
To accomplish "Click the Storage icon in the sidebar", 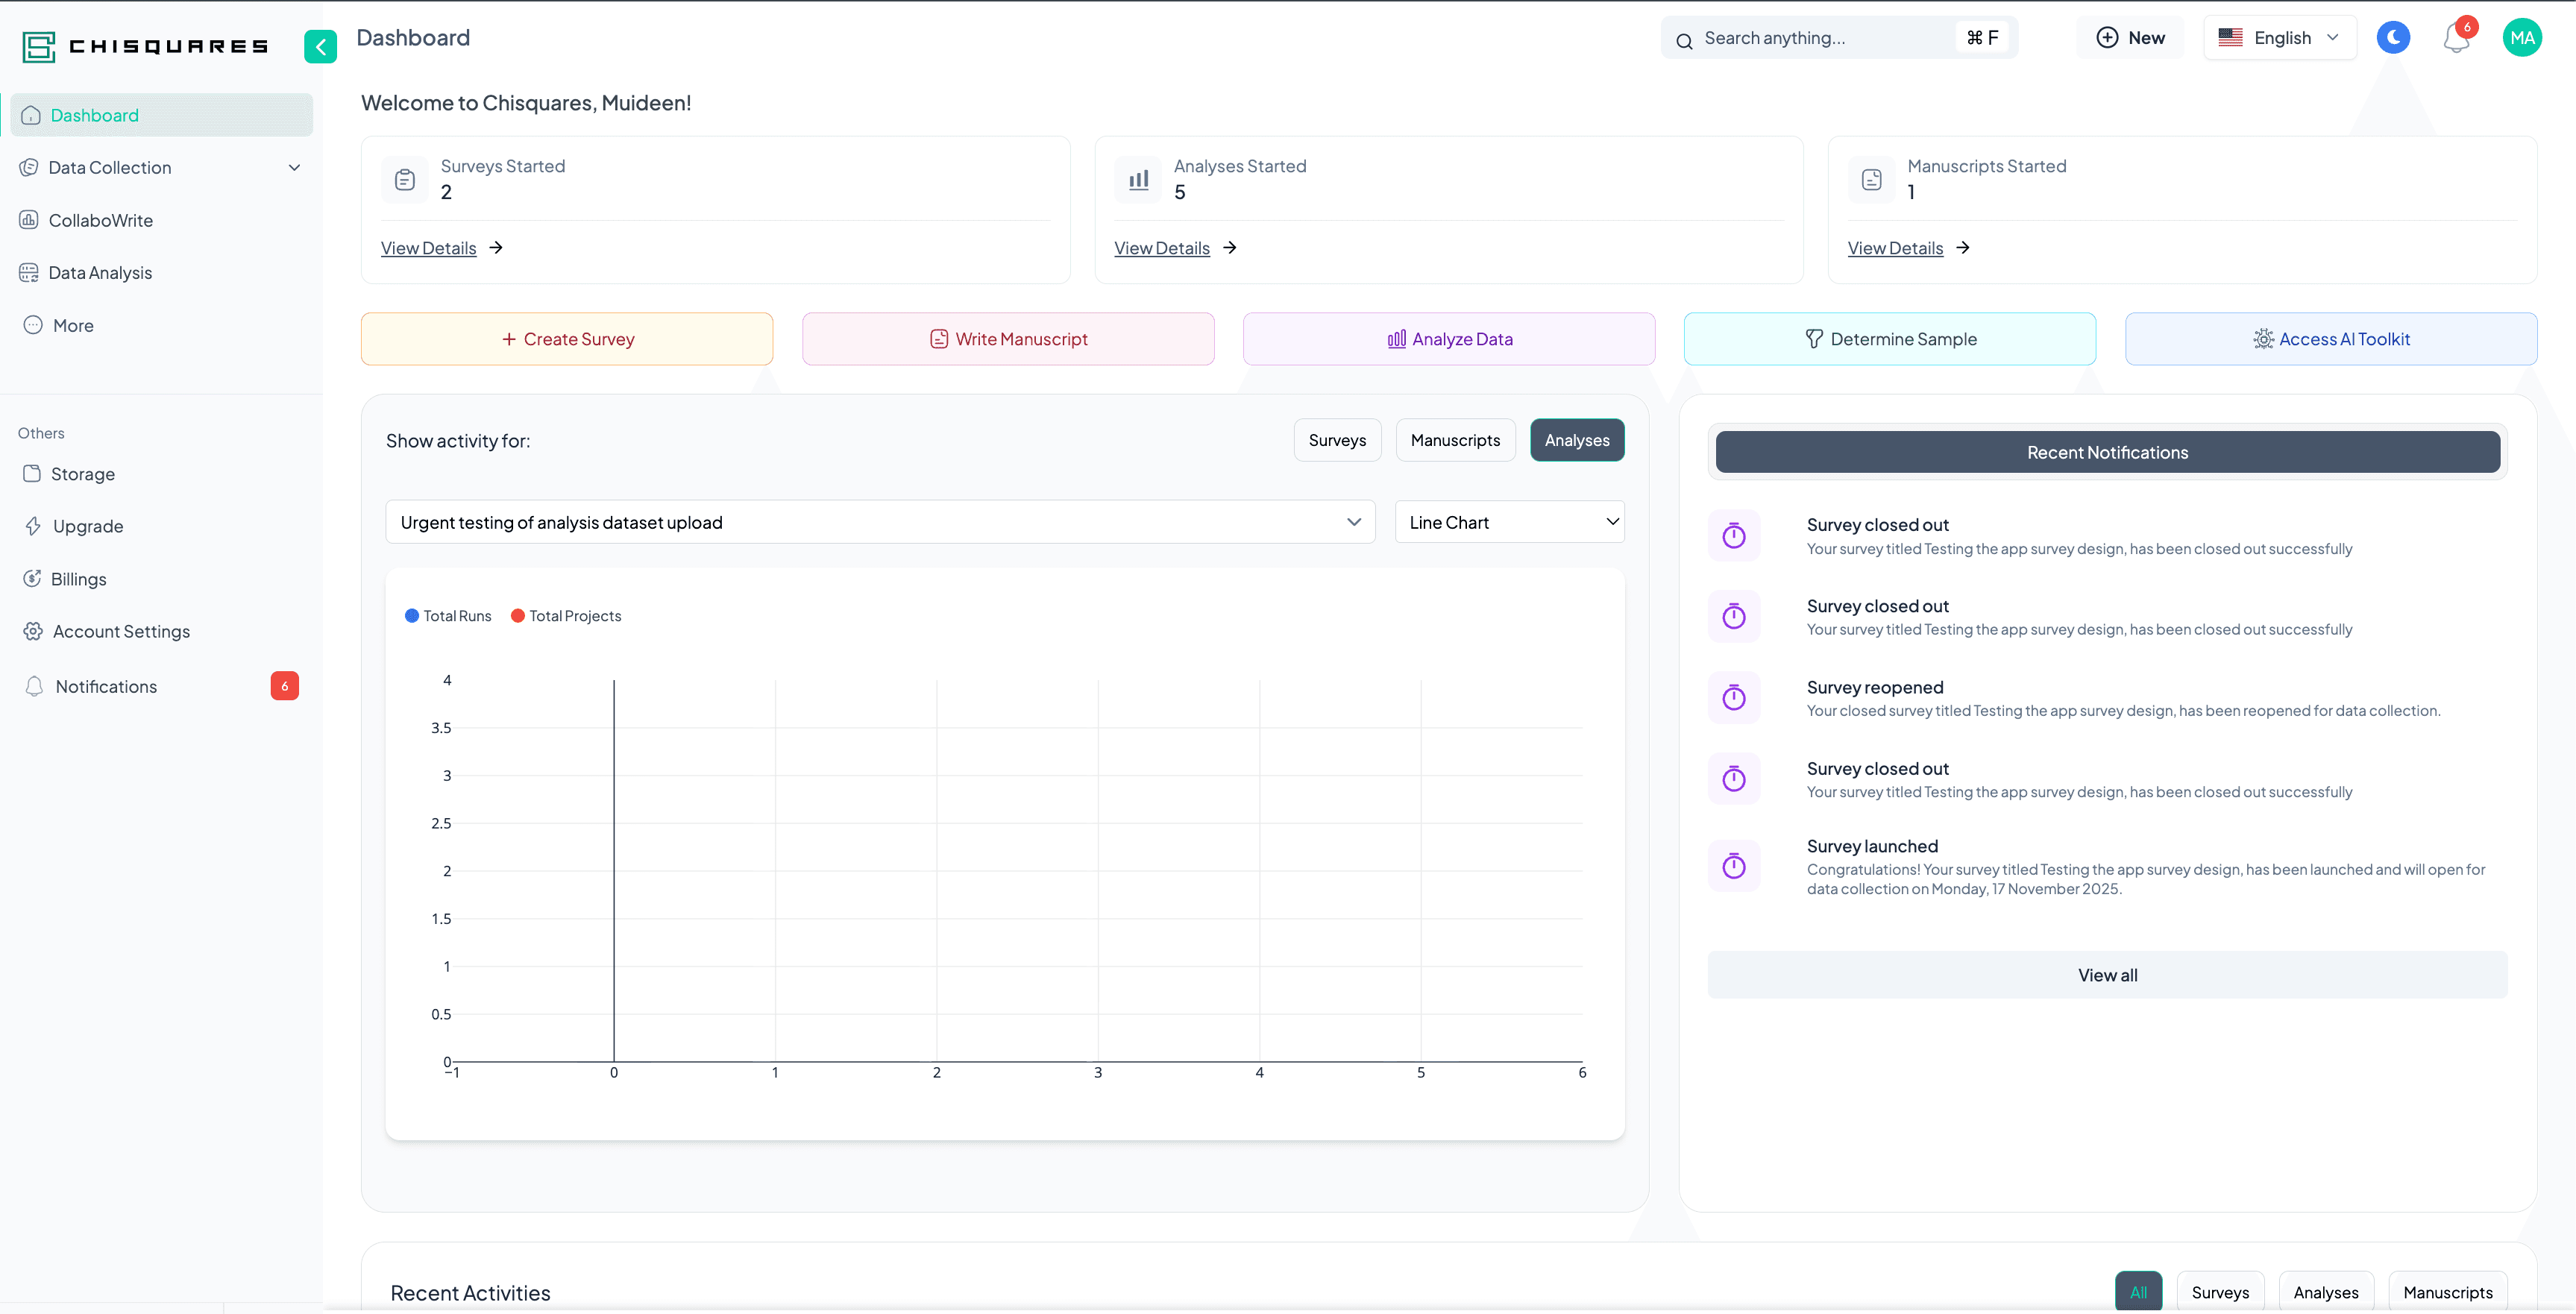I will tap(32, 473).
